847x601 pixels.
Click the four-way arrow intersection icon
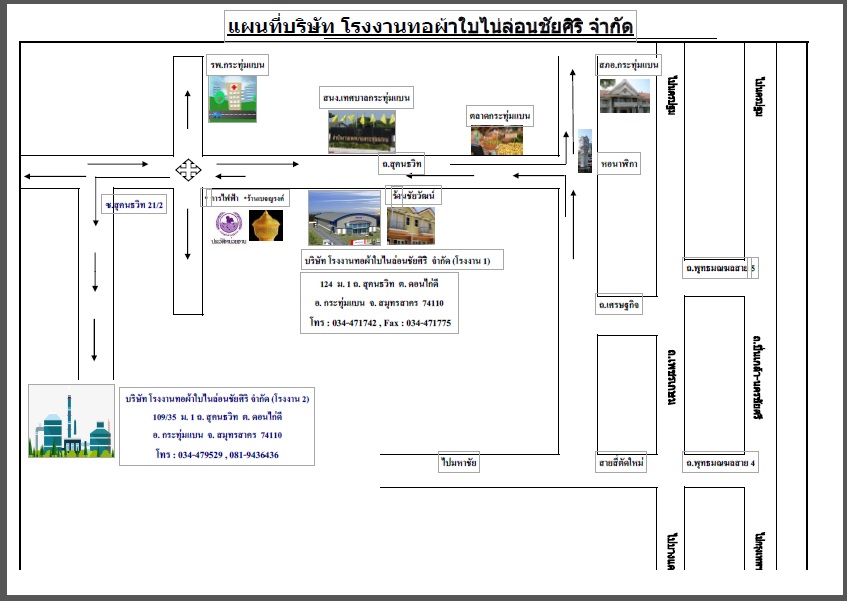pyautogui.click(x=188, y=170)
